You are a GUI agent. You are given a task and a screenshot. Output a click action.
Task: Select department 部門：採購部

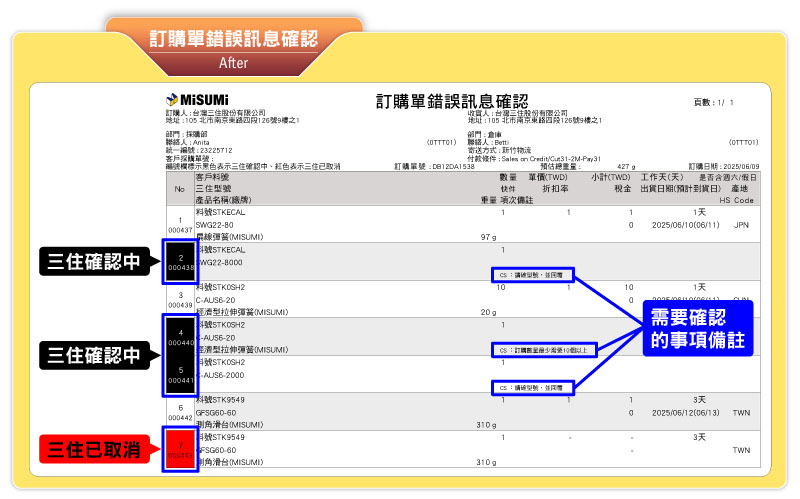[186, 134]
